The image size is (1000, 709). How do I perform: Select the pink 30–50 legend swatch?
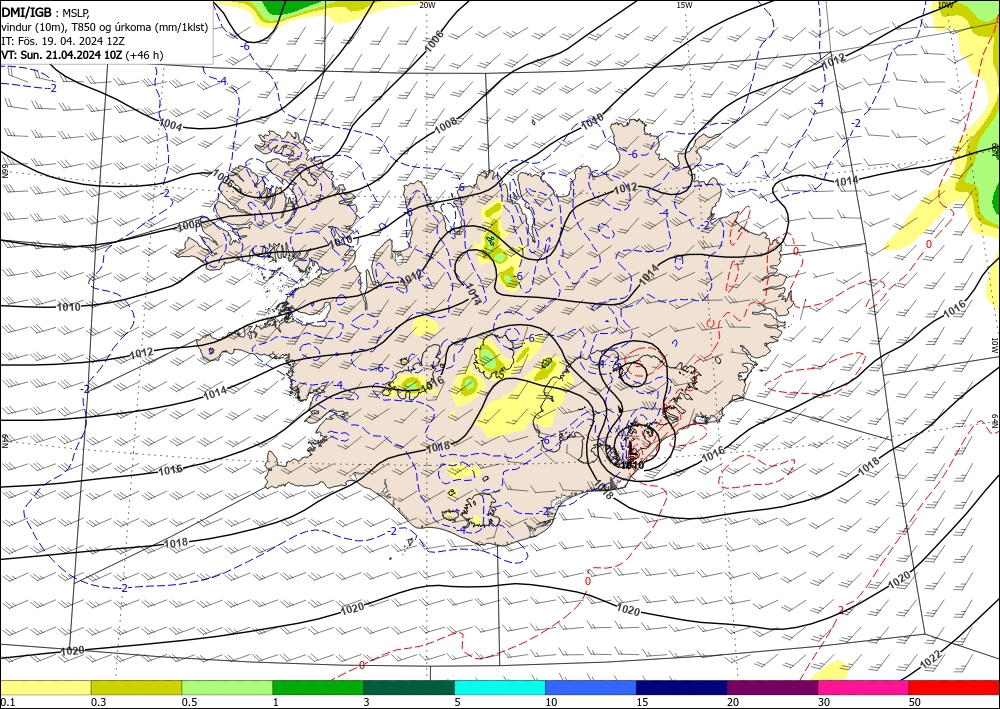point(864,687)
